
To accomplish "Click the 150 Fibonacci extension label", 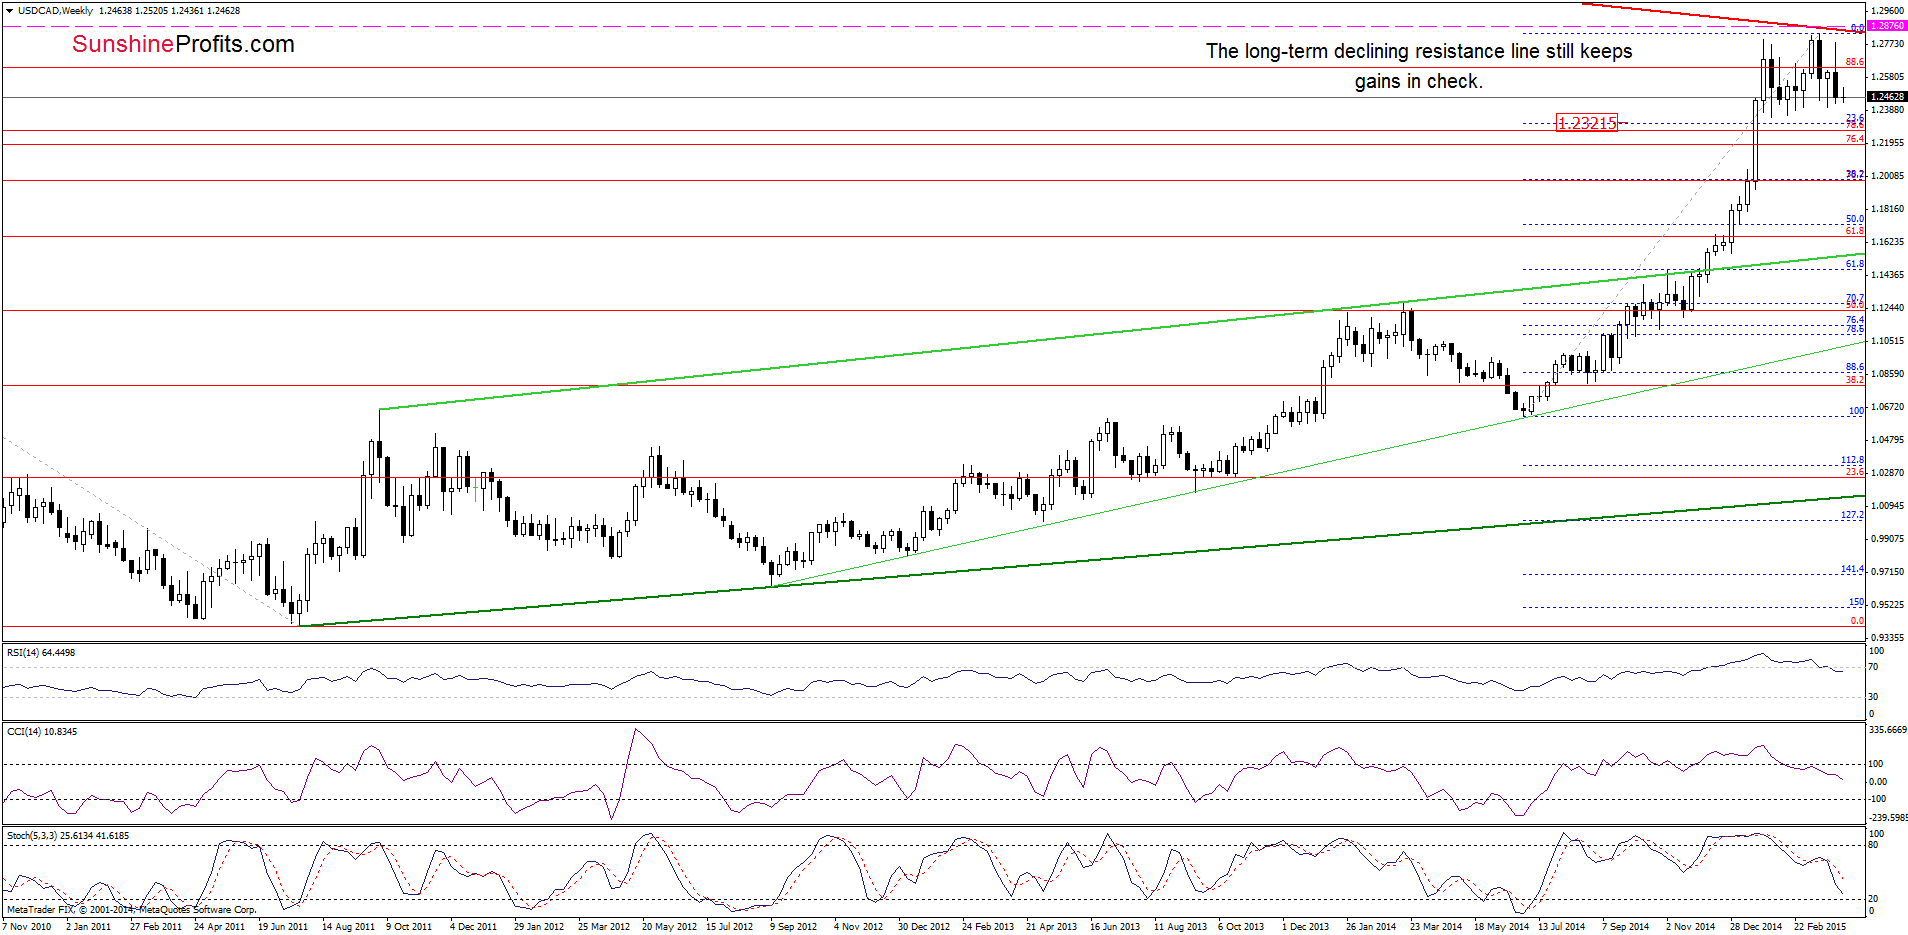I will pos(1856,602).
